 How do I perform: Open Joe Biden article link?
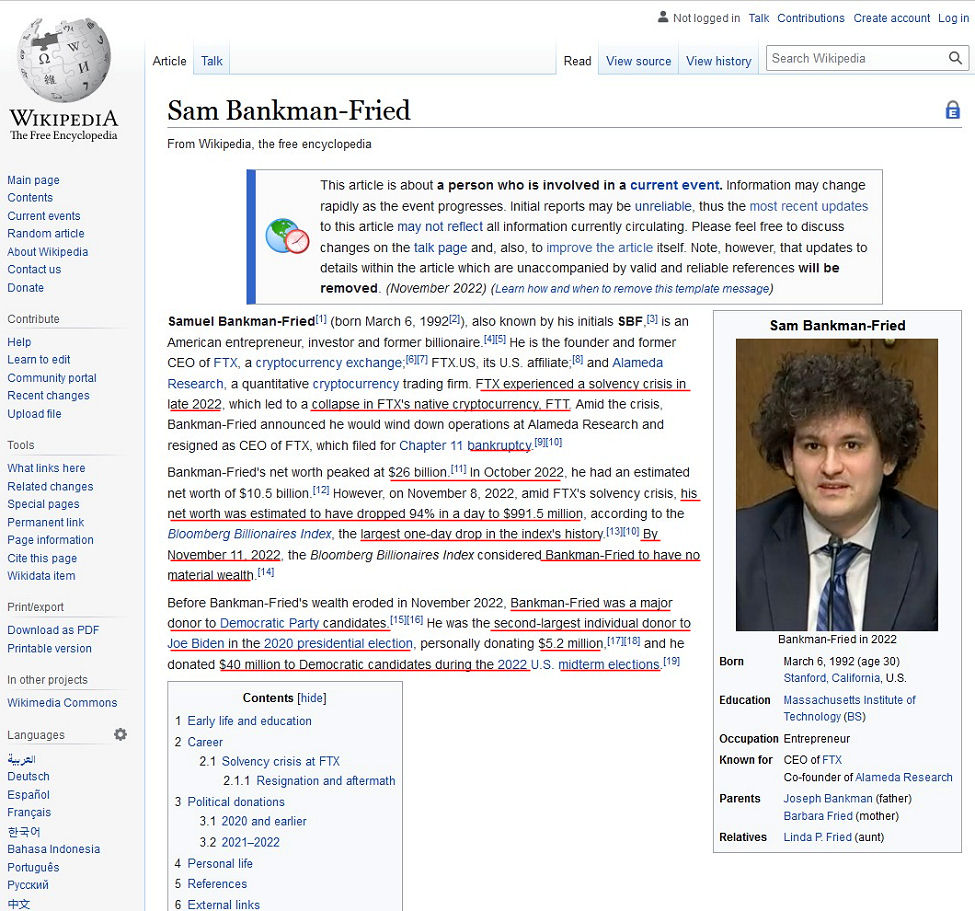click(x=195, y=643)
